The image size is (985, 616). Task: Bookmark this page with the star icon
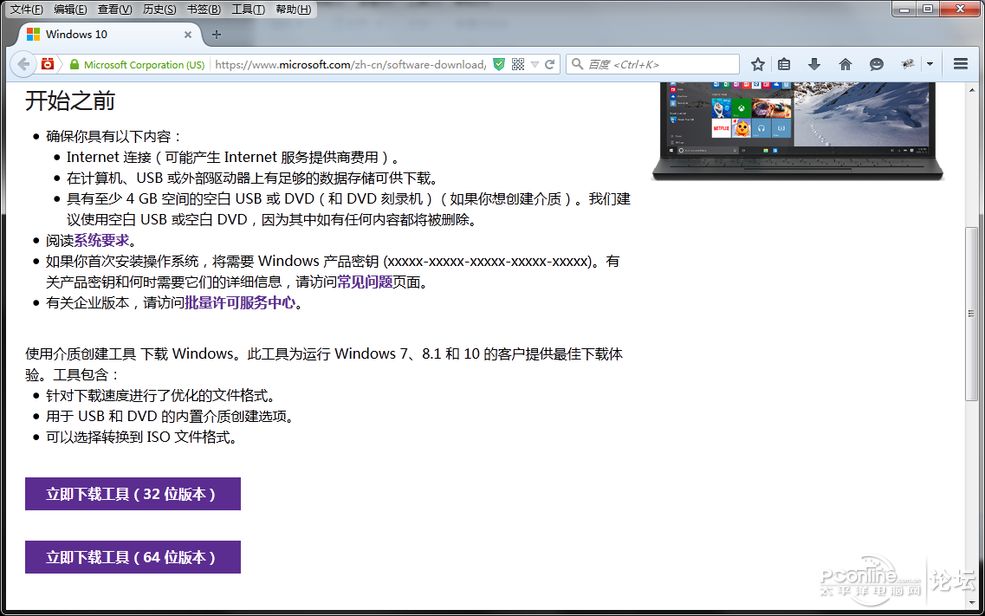tap(758, 64)
